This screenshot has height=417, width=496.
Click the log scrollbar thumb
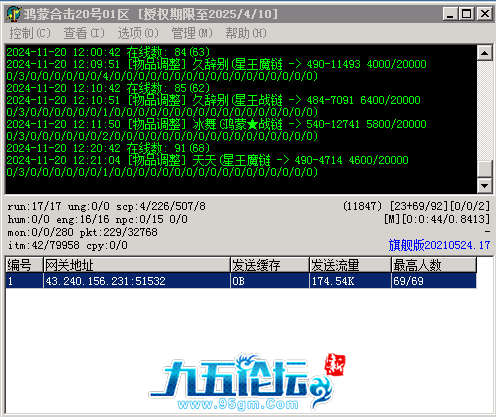(x=485, y=169)
